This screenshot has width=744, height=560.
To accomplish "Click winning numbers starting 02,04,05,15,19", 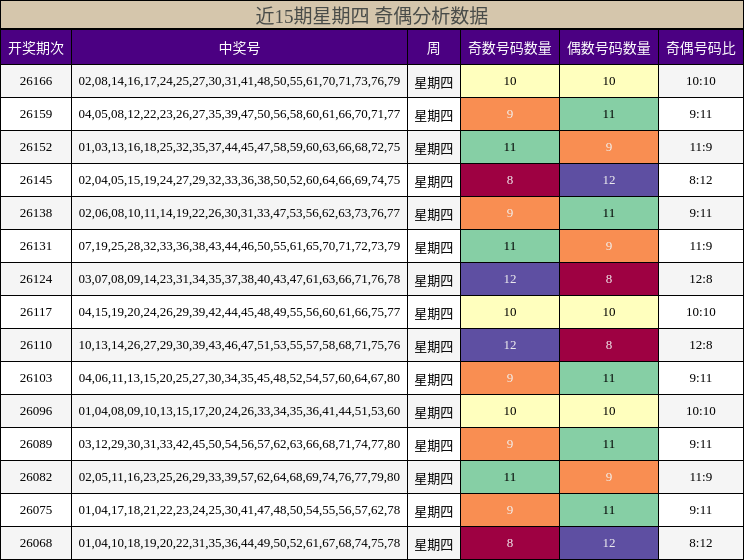I will (239, 180).
